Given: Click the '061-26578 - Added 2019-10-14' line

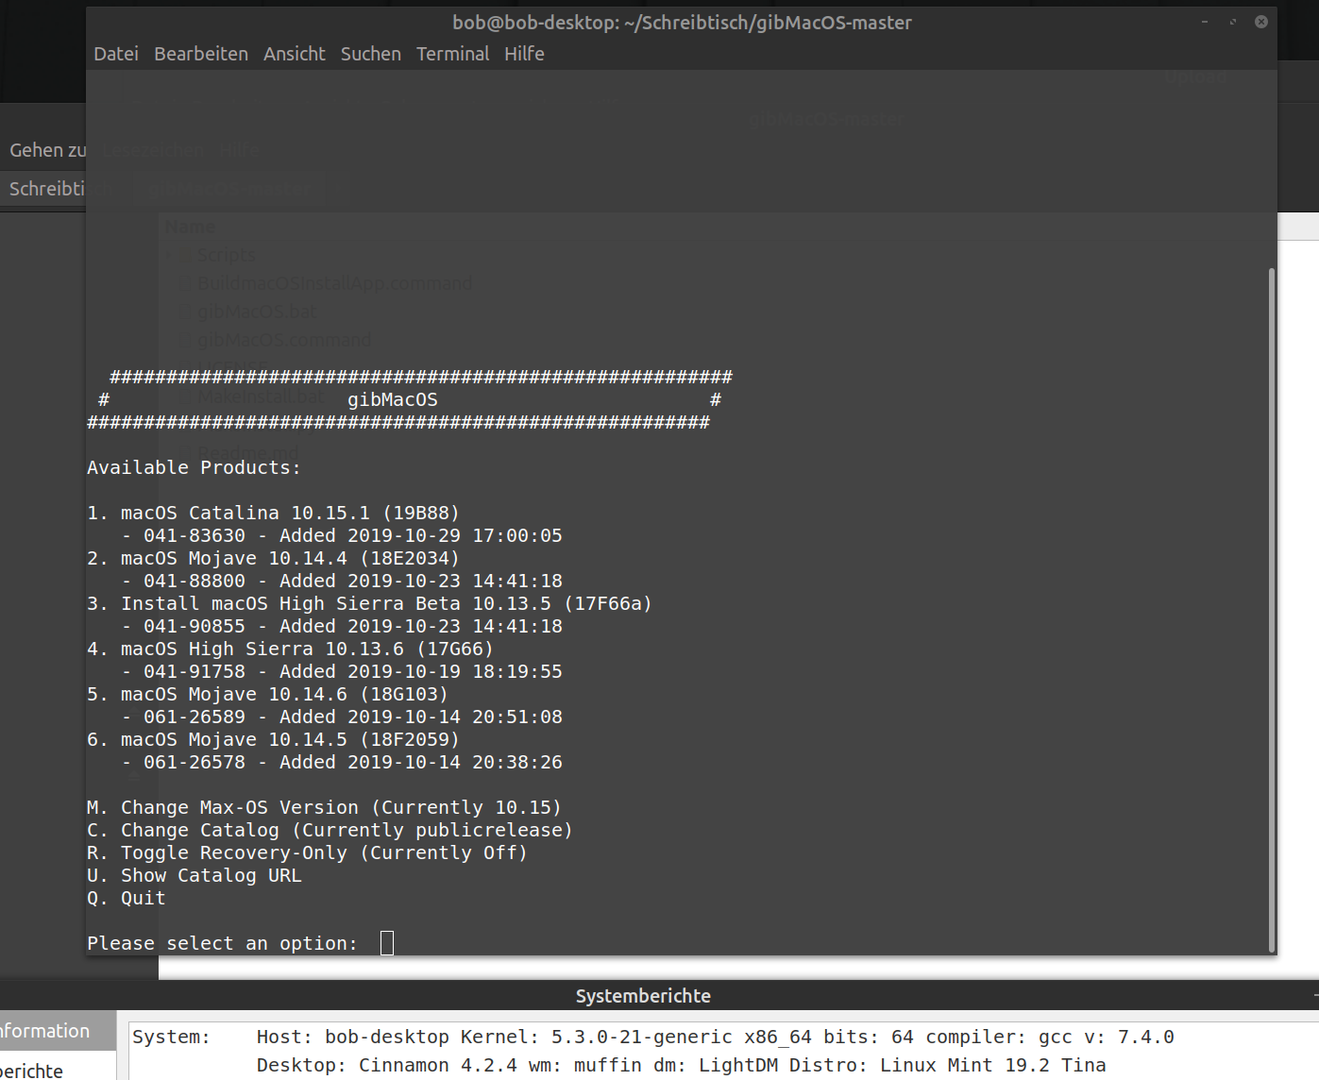Looking at the screenshot, I should pos(342,762).
